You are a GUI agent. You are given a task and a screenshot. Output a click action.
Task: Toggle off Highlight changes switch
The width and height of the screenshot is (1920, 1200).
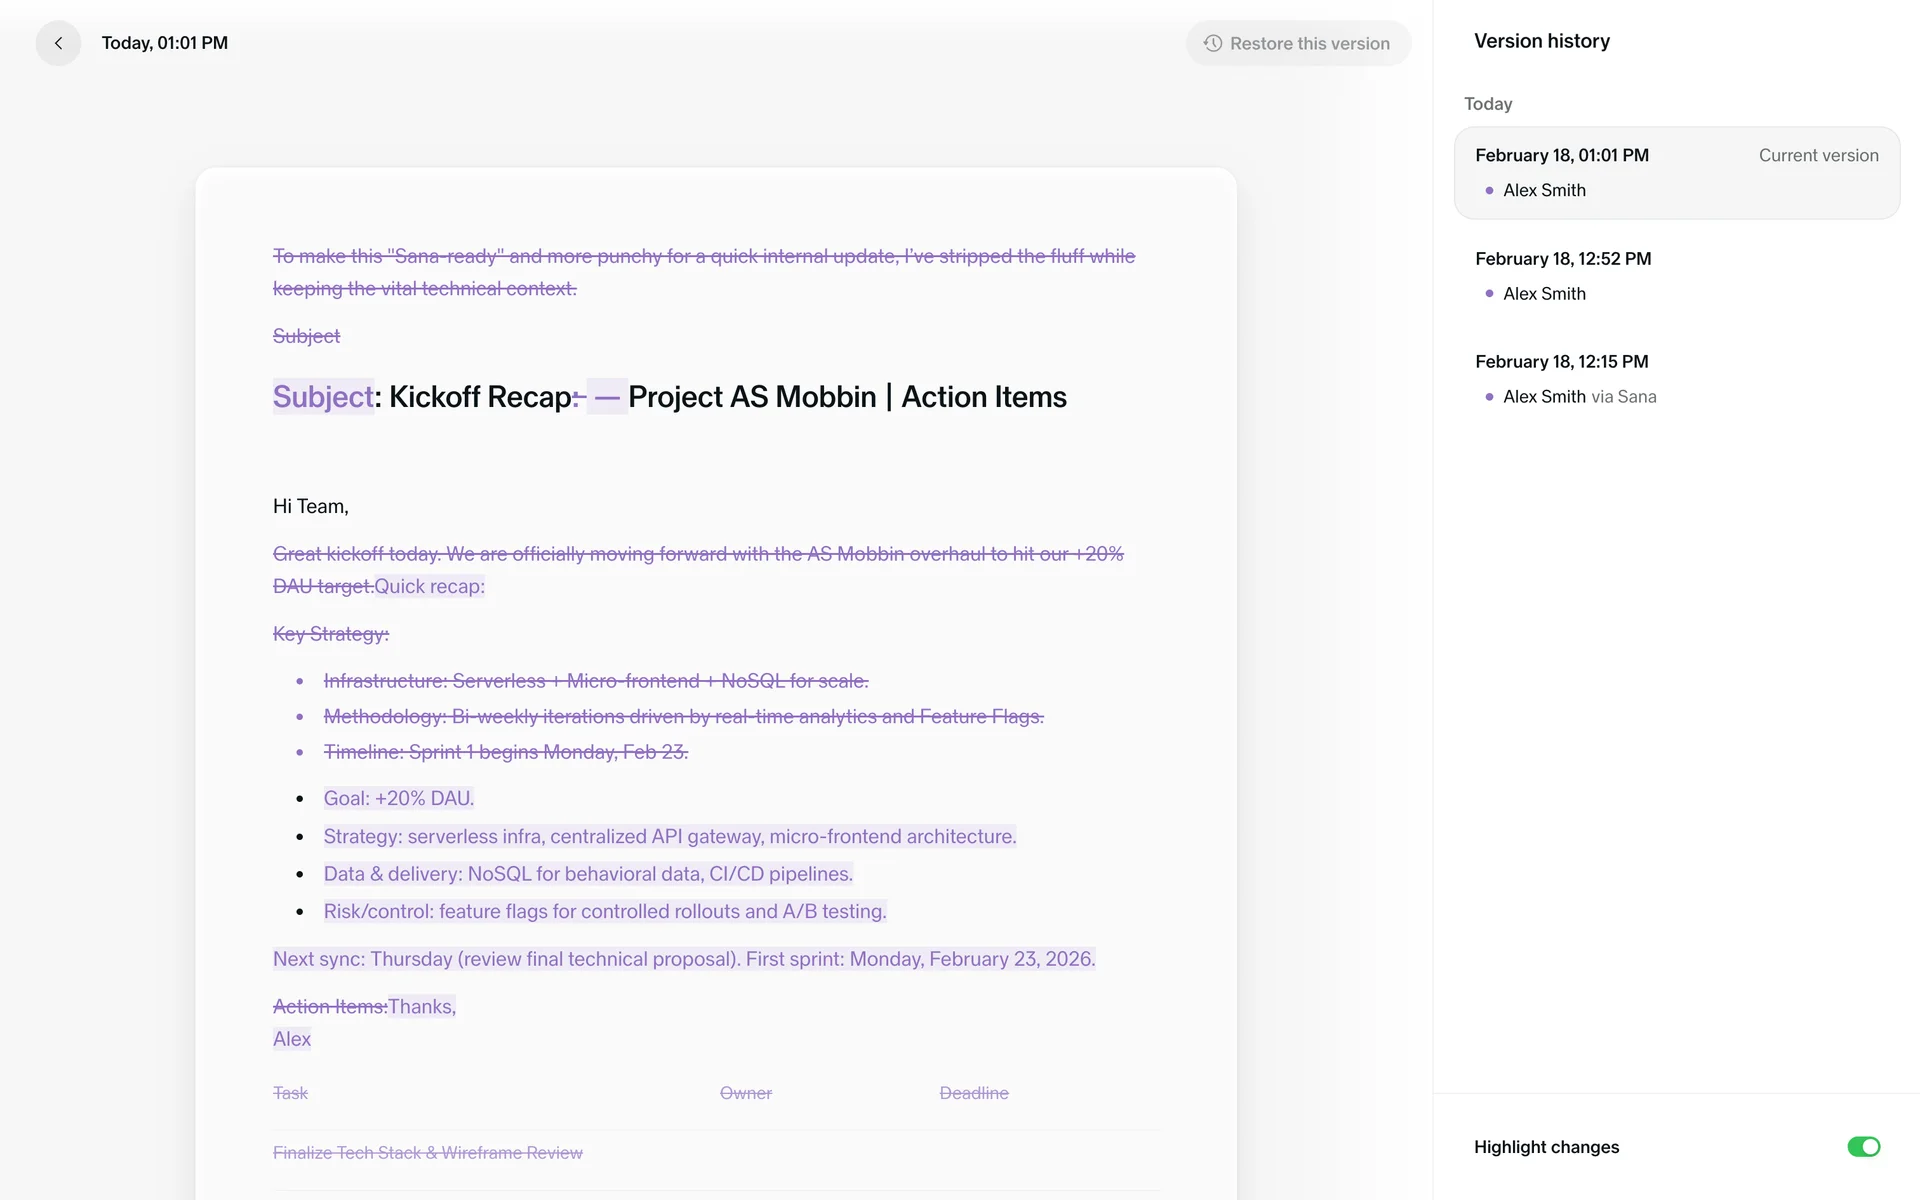pyautogui.click(x=1863, y=1147)
